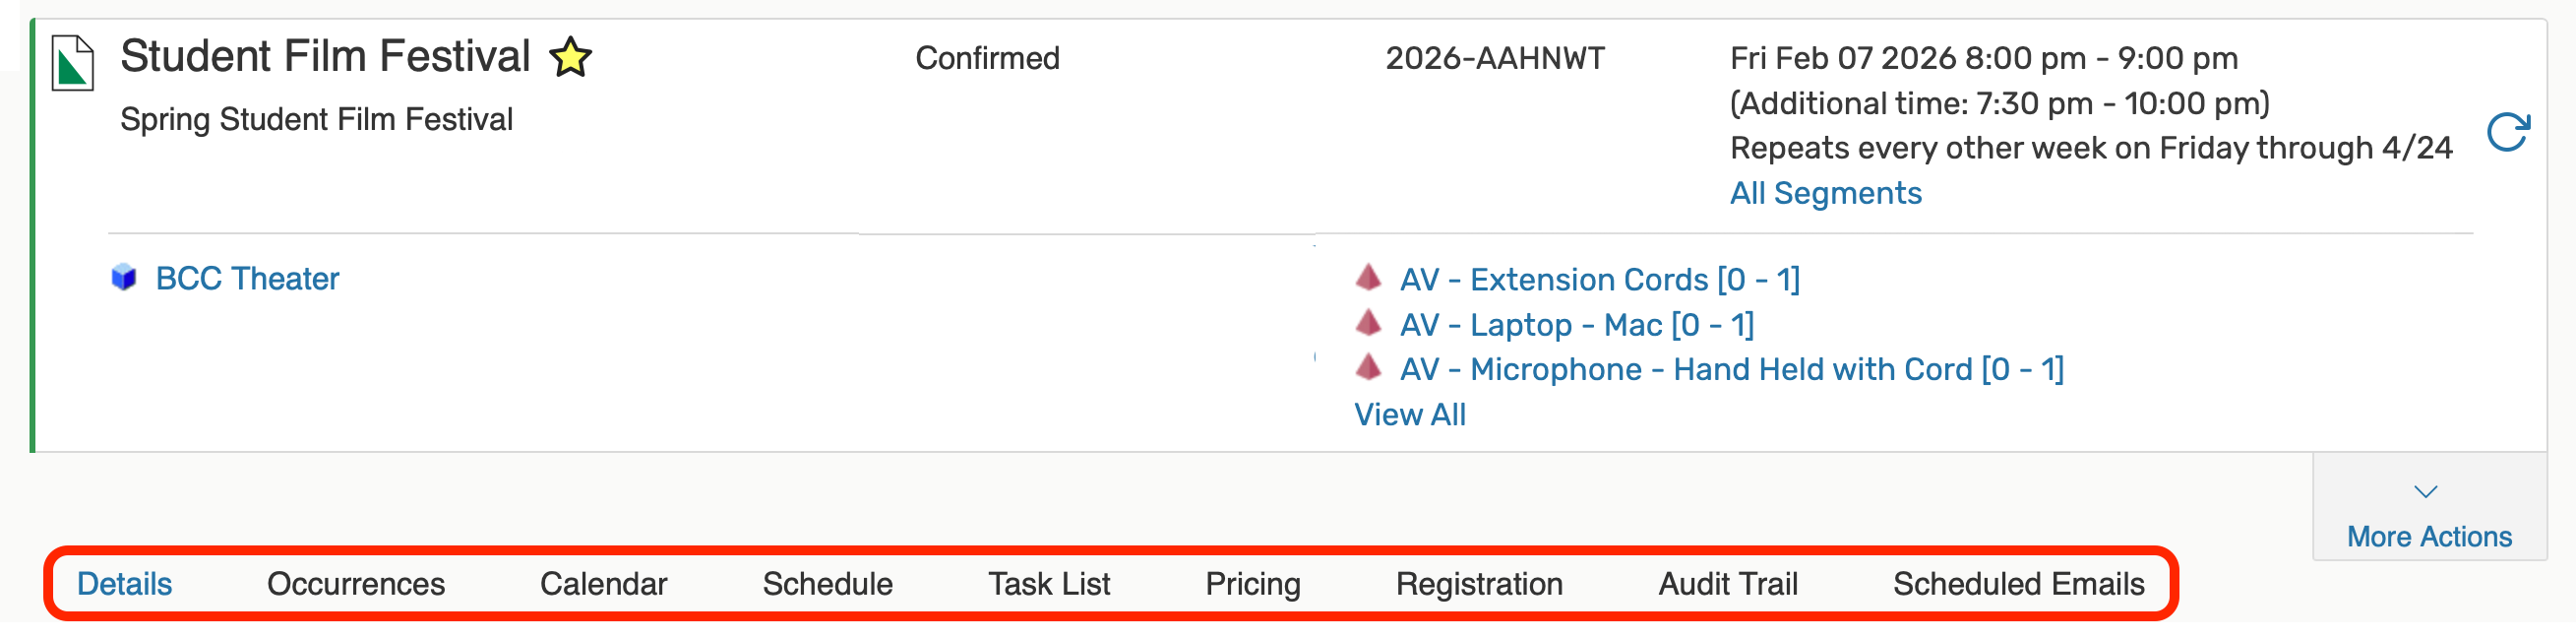This screenshot has height=638, width=2576.
Task: Select the Audit Trail tab
Action: coord(1727,584)
